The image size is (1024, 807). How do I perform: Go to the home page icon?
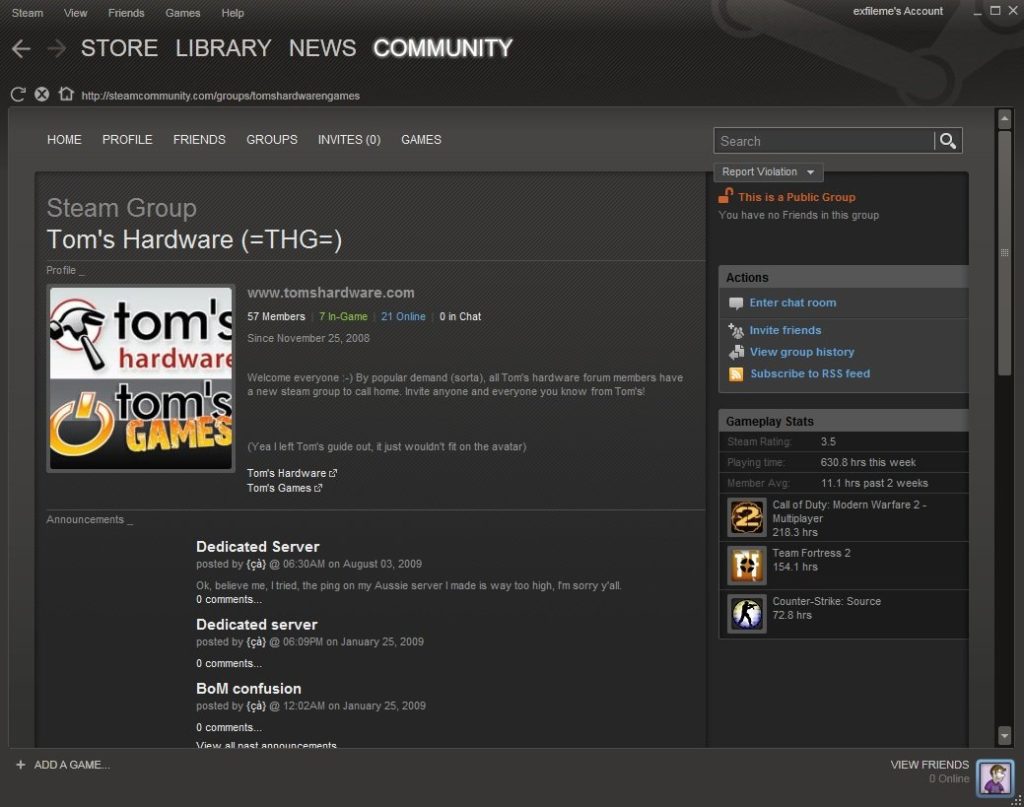(66, 94)
